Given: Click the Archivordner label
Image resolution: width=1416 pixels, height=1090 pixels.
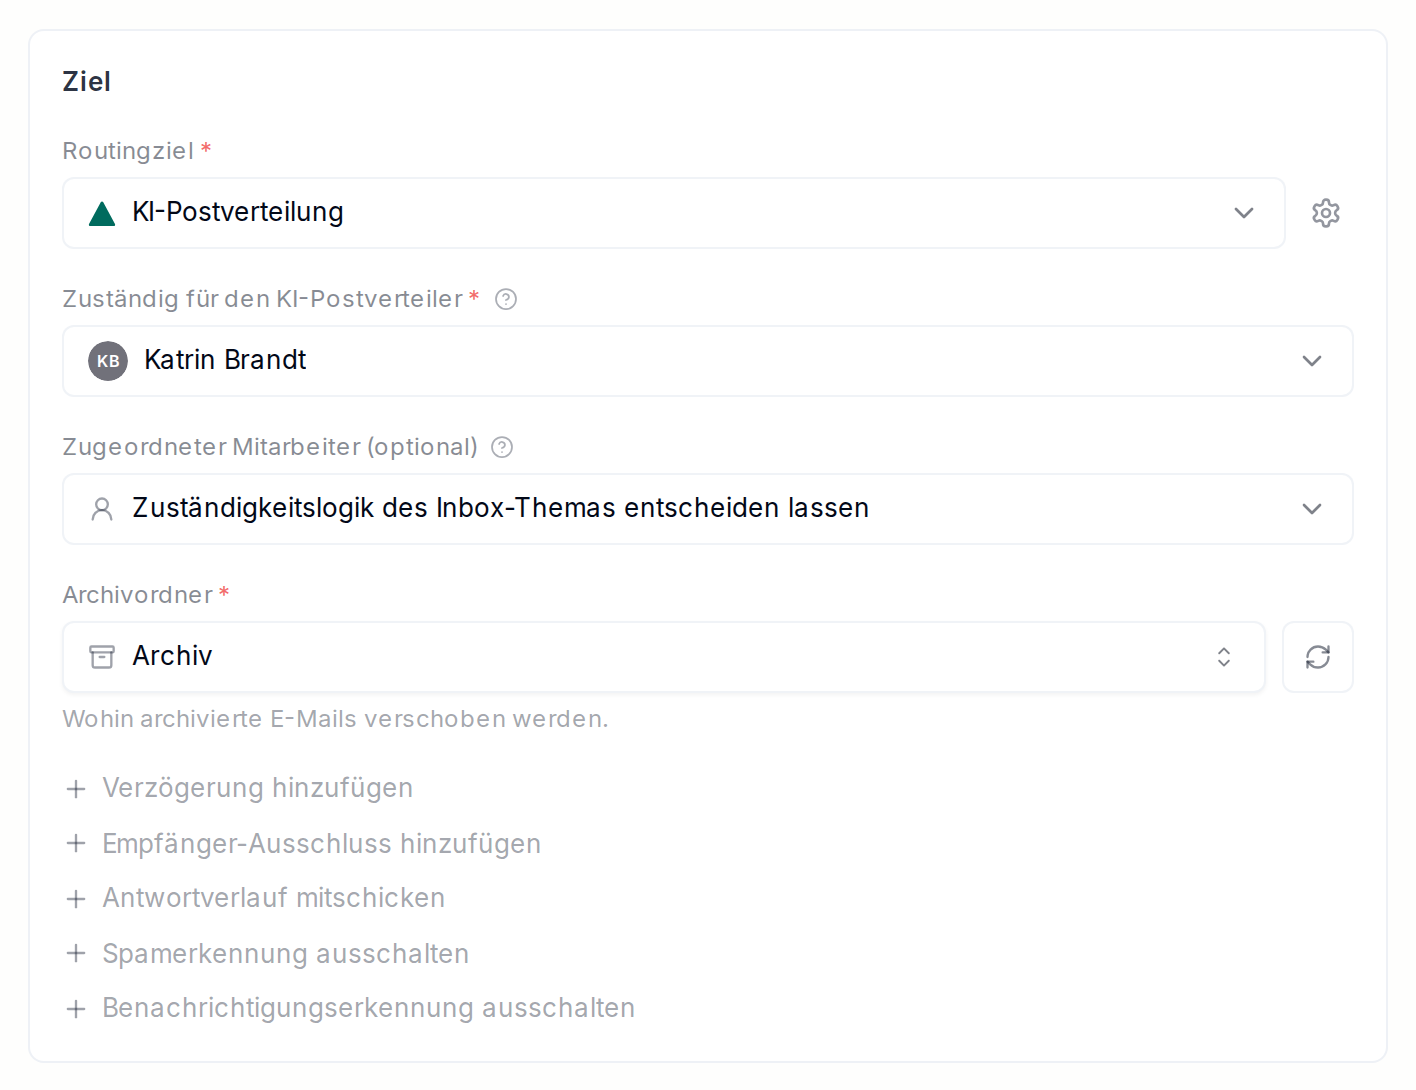Looking at the screenshot, I should (137, 595).
